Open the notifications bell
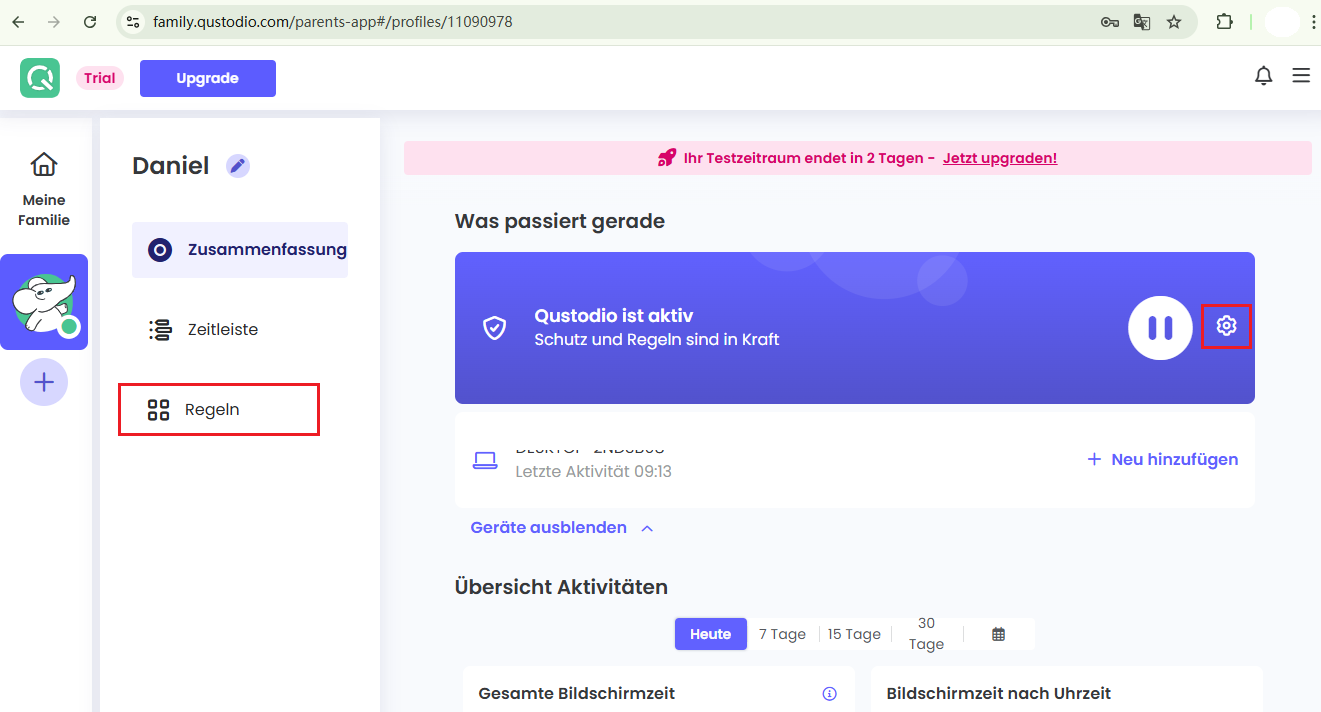 1263,76
